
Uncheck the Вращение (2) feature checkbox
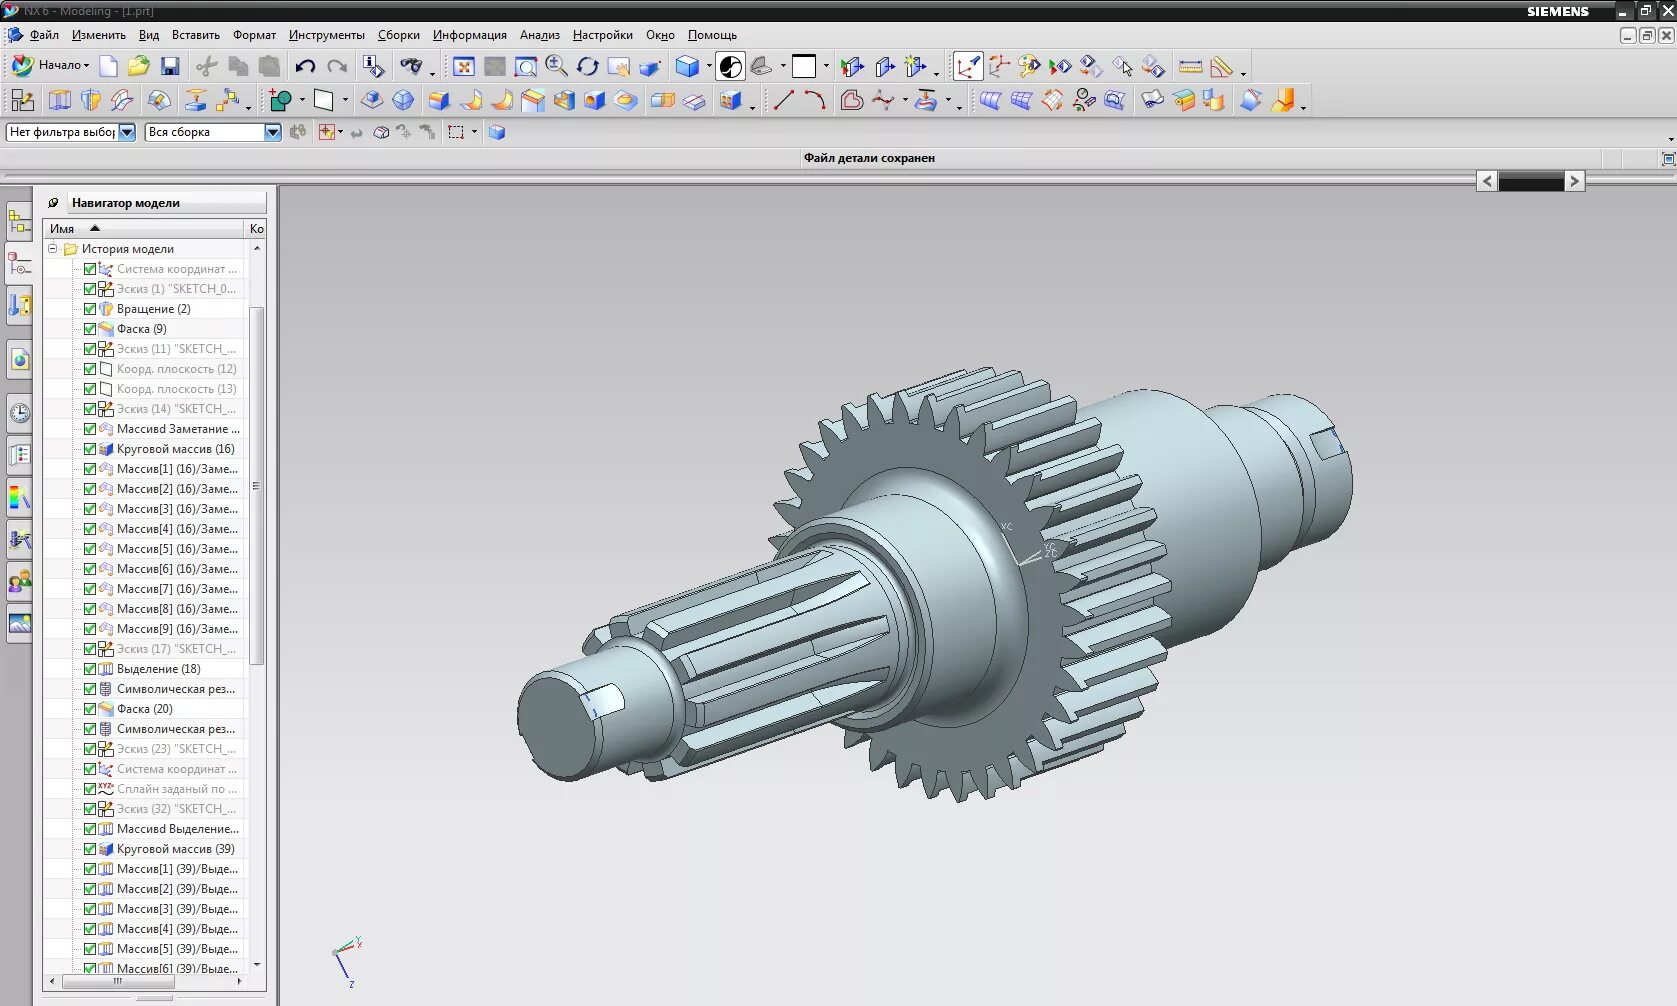(90, 309)
